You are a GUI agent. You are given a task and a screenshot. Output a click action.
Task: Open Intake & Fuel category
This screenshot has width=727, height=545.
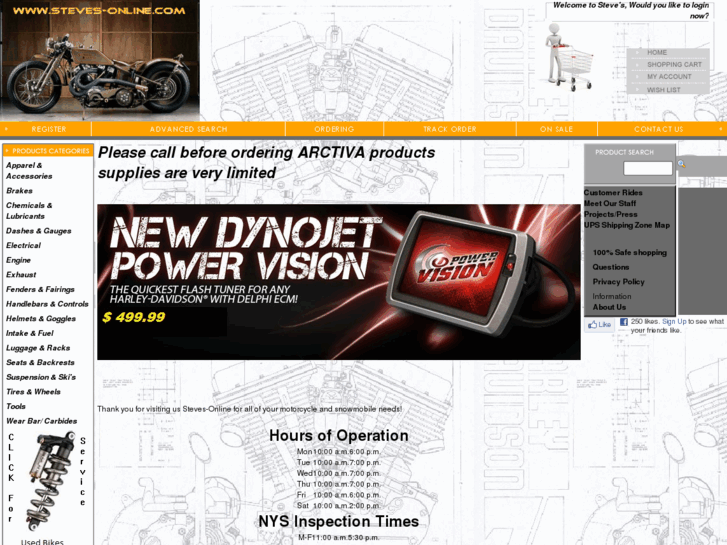point(30,333)
